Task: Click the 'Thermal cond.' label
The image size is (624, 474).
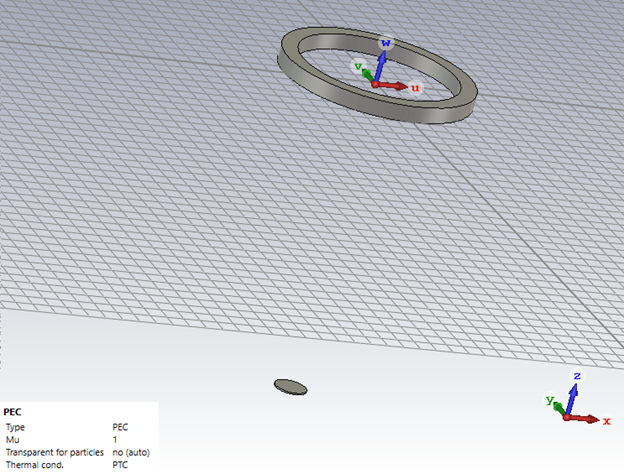Action: coord(35,465)
